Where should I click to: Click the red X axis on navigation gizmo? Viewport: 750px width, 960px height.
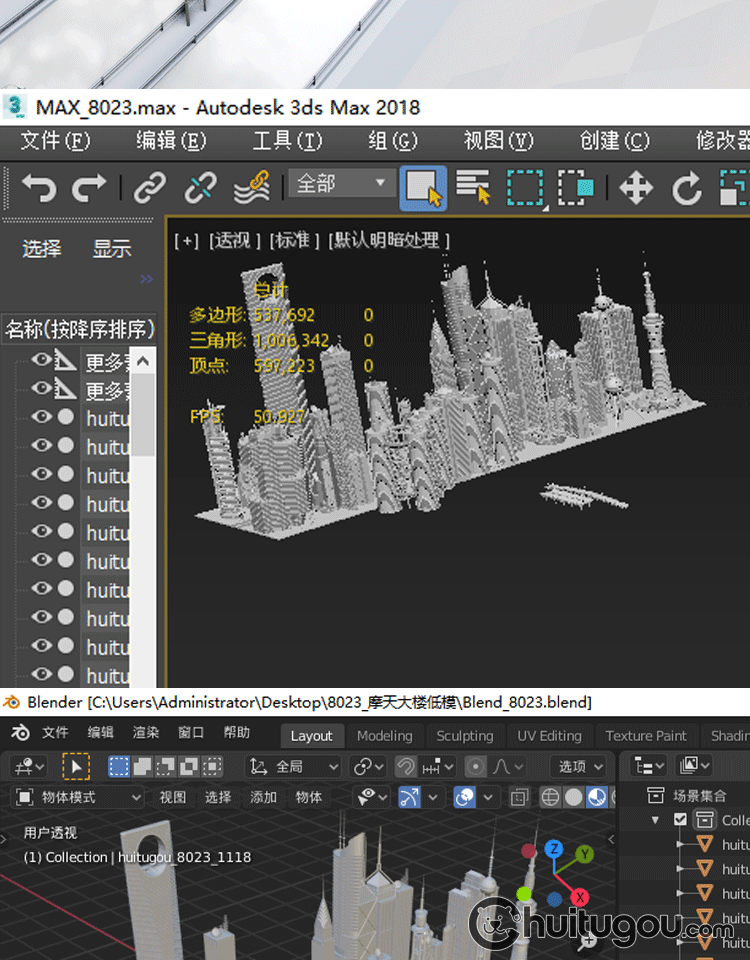[x=578, y=897]
